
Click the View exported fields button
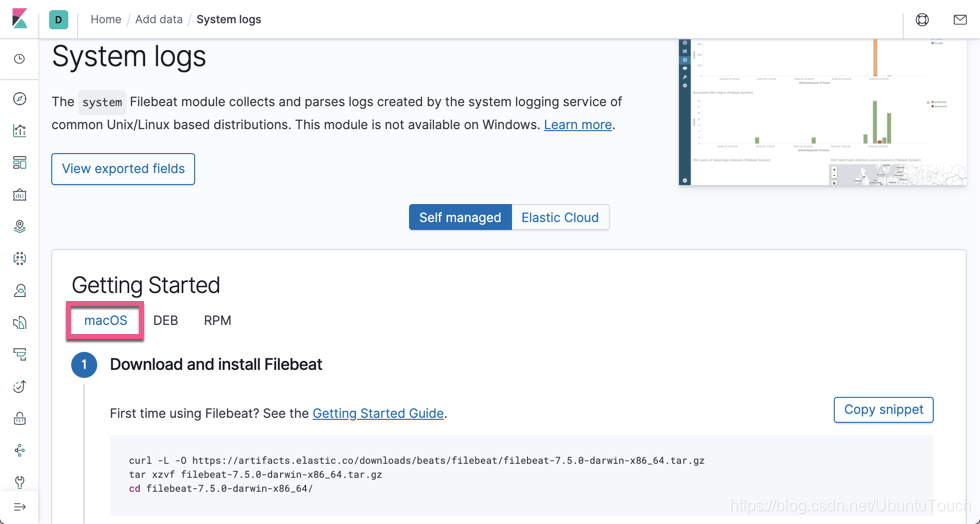point(123,169)
